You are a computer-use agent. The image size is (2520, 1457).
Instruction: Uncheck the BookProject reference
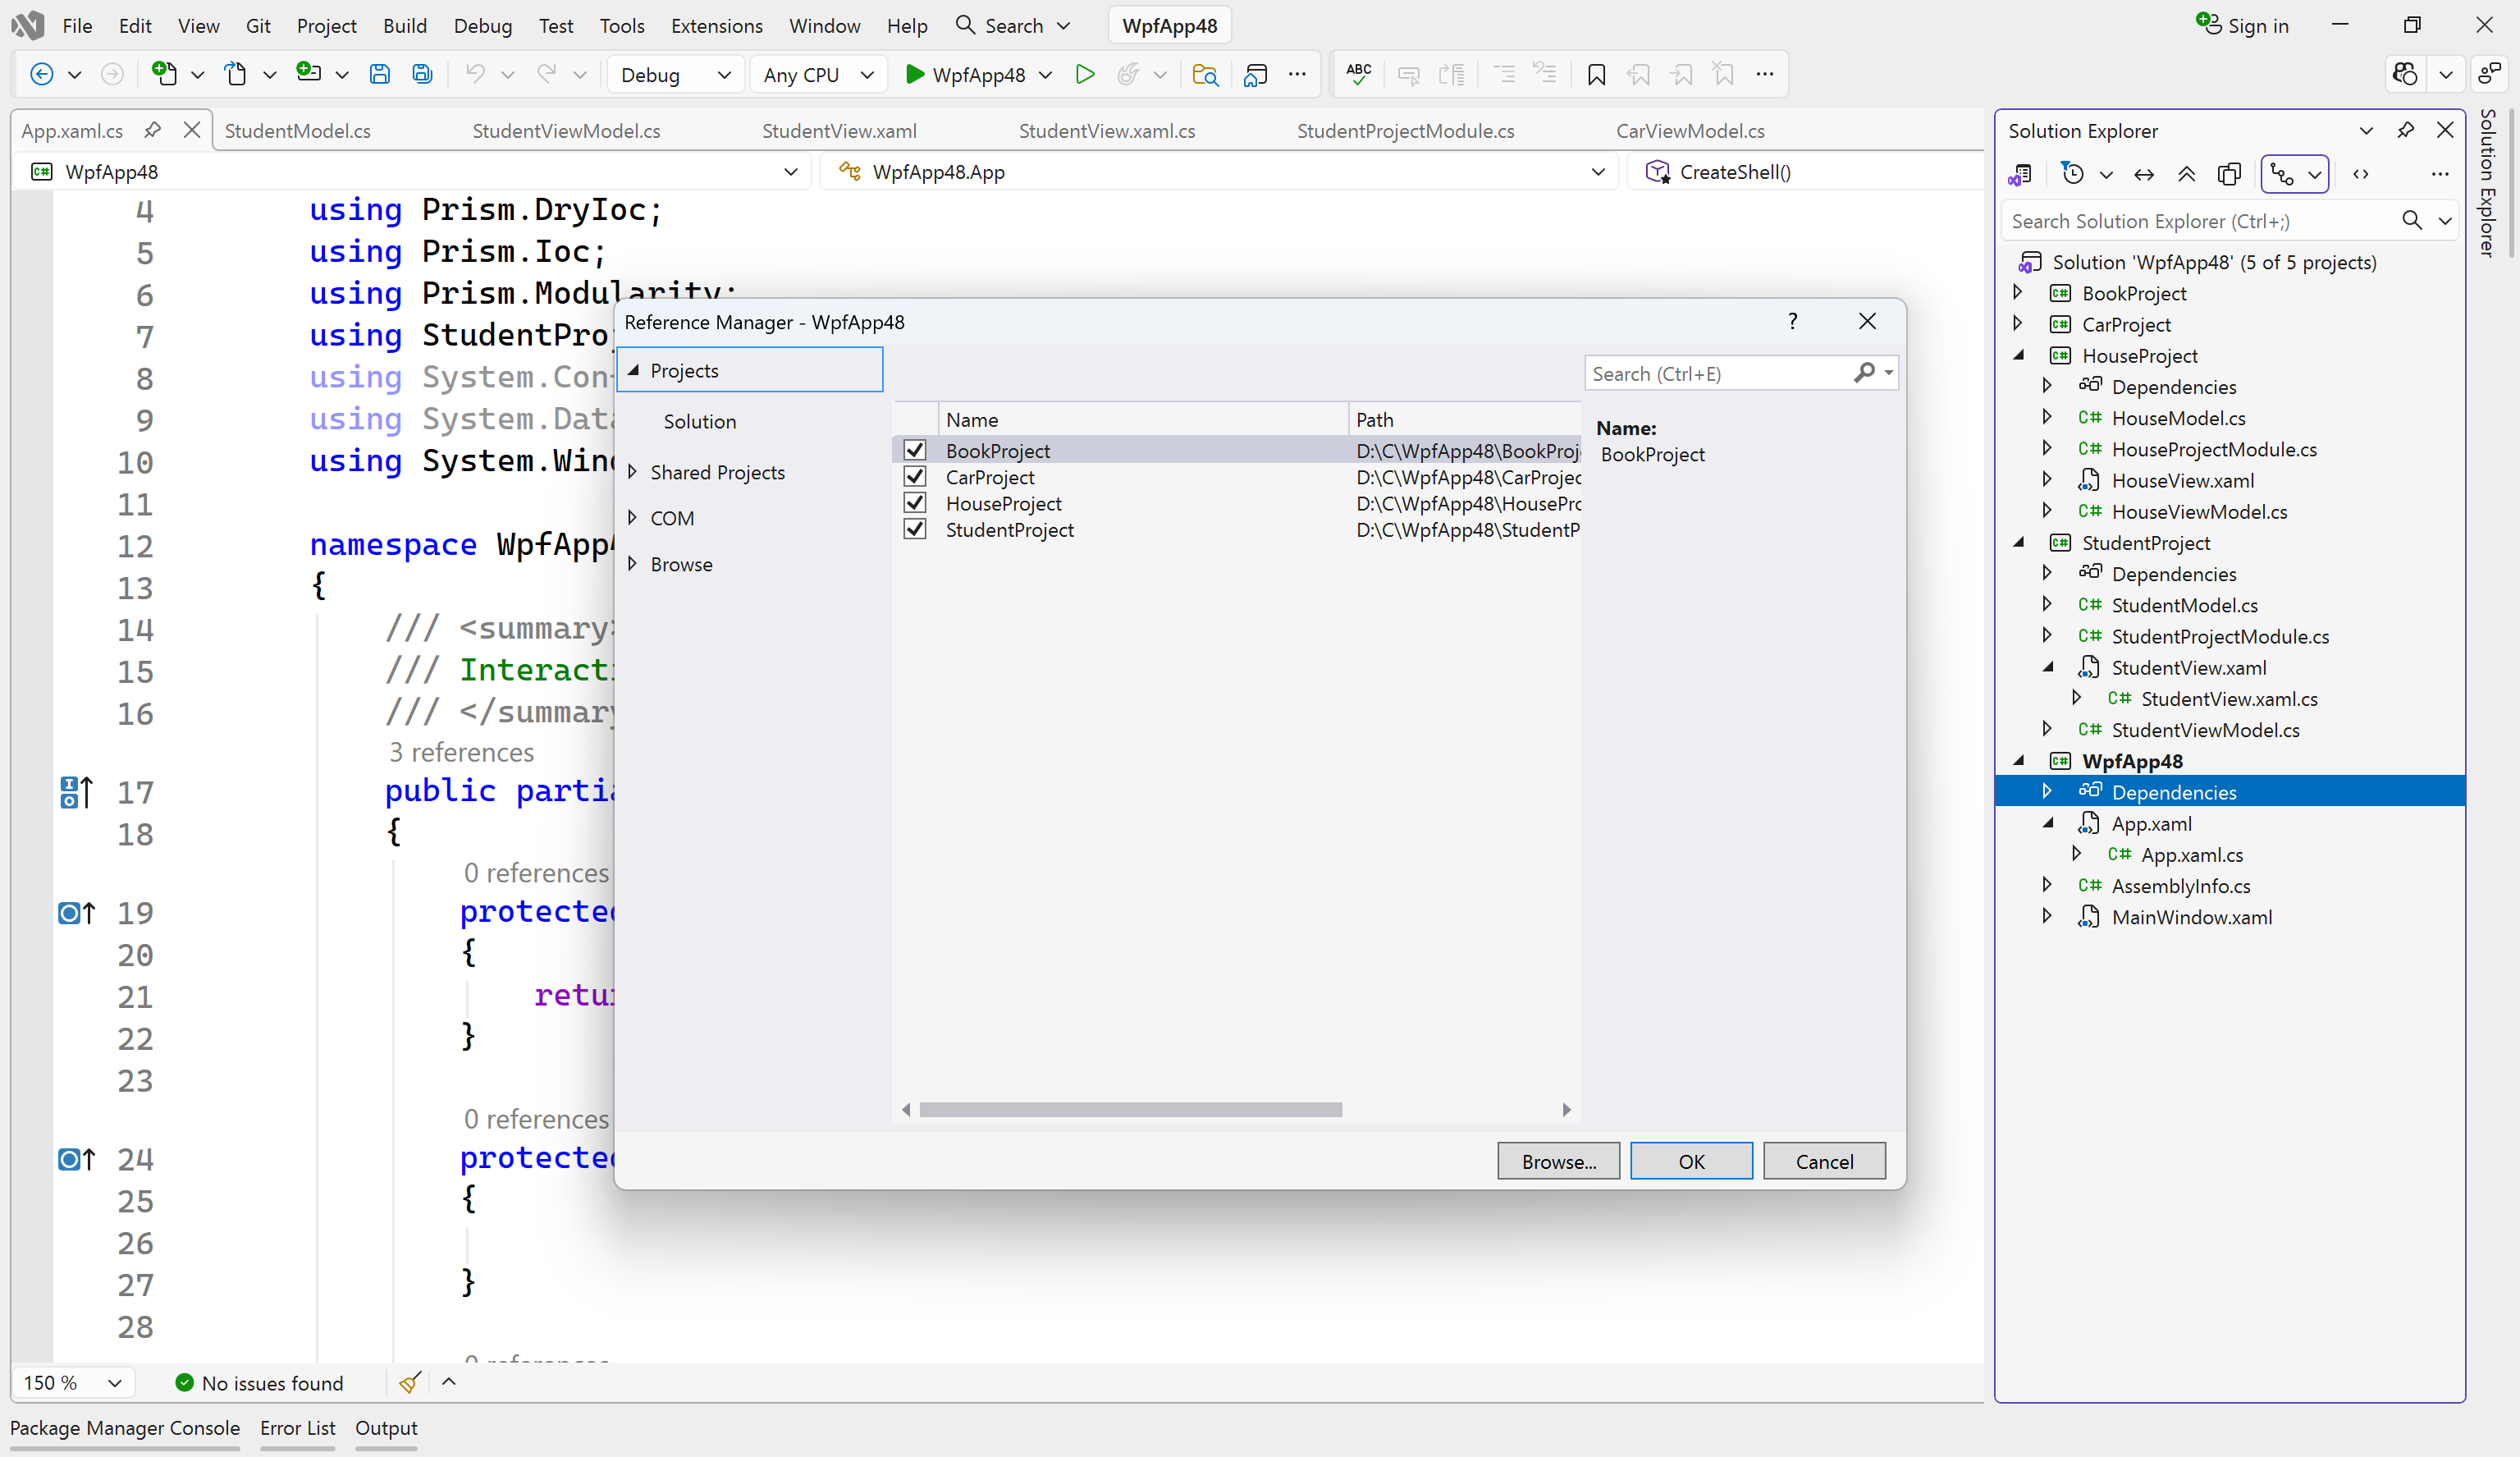click(914, 450)
